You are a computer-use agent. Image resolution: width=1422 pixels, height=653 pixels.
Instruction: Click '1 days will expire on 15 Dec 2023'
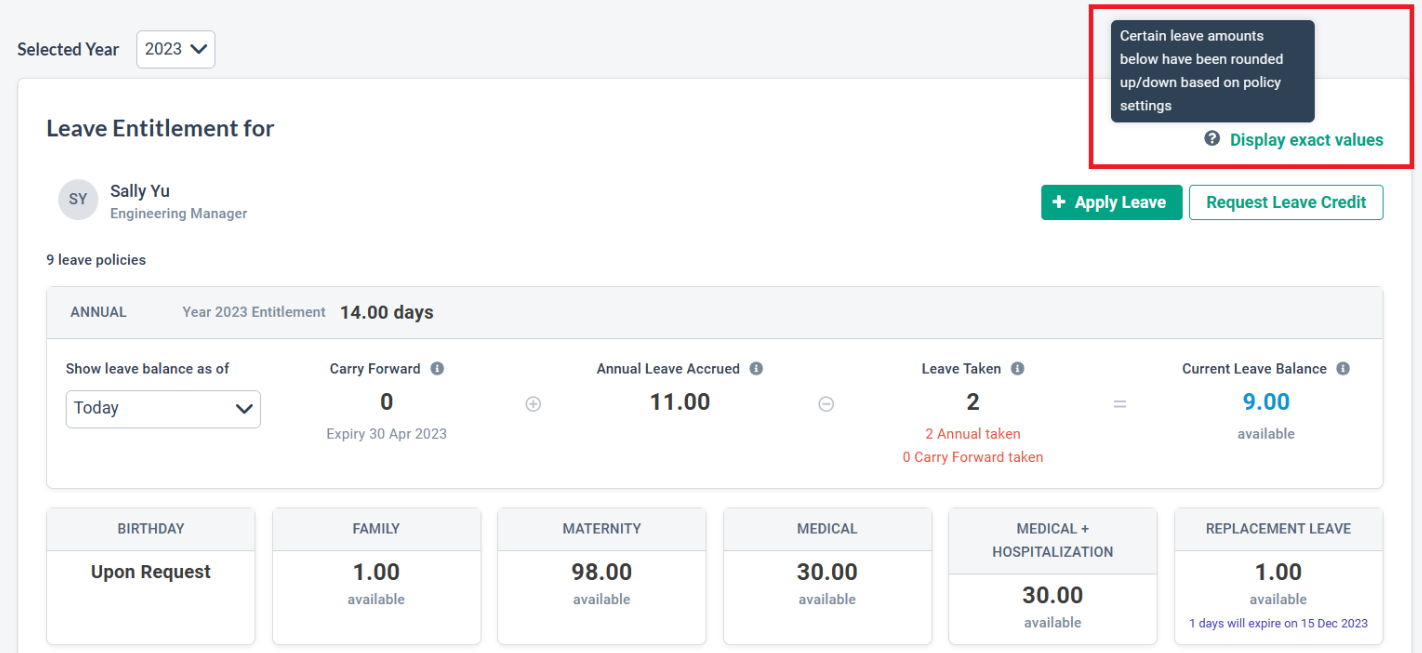pyautogui.click(x=1278, y=623)
